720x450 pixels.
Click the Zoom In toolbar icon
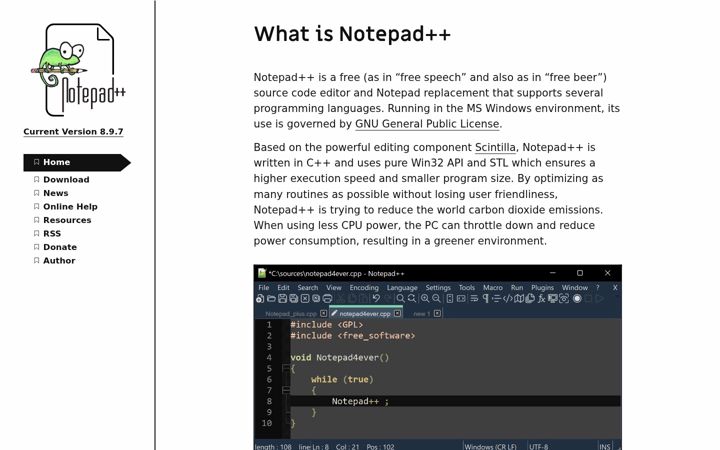click(425, 298)
